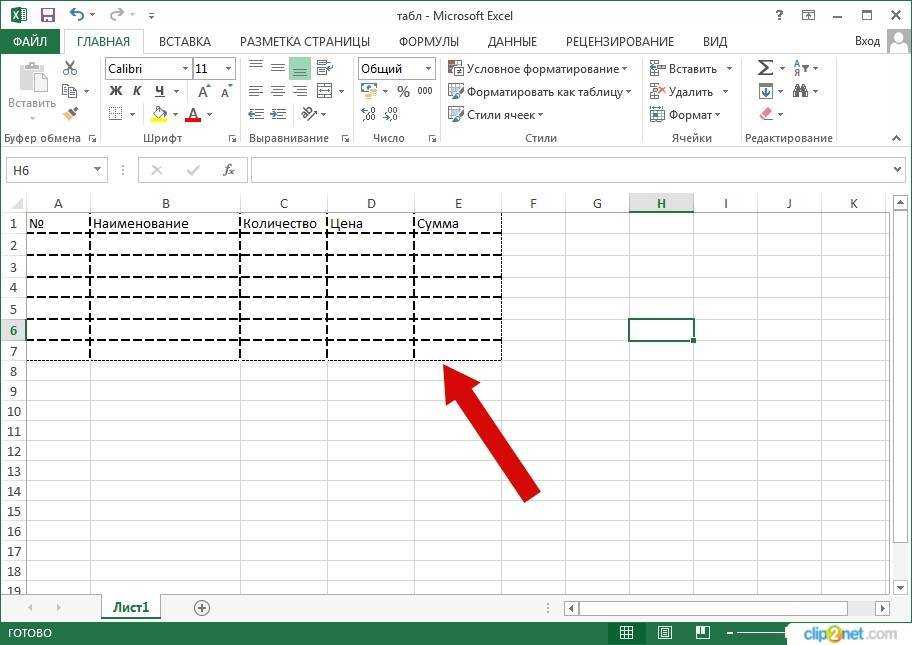Increase font size with the large A
912x645 pixels.
204,91
